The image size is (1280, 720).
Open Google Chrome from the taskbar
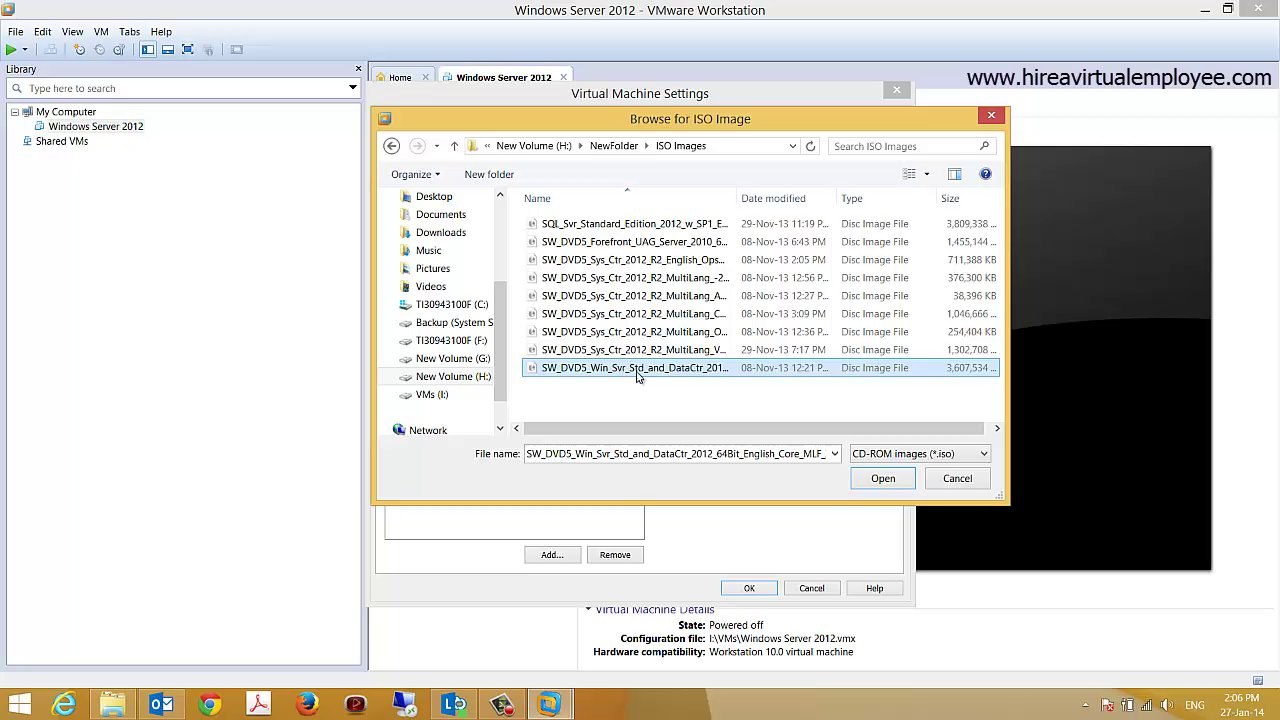click(209, 704)
